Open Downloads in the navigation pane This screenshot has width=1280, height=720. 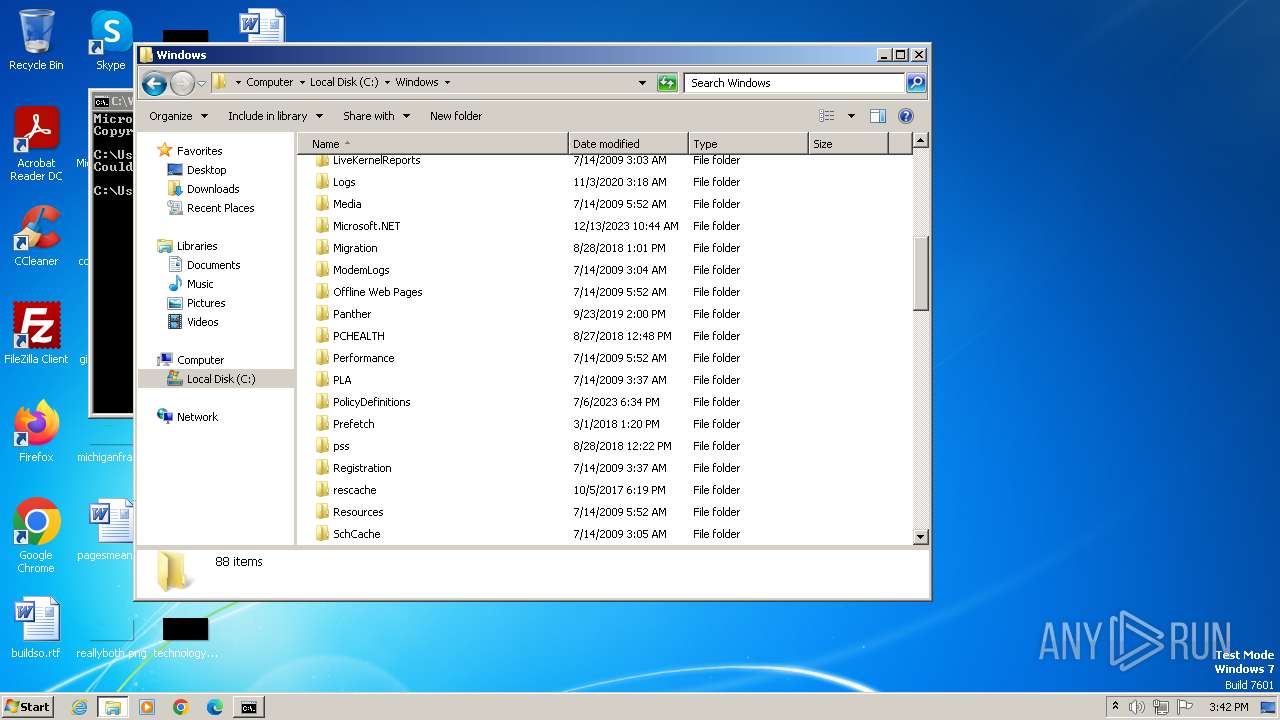(x=213, y=189)
